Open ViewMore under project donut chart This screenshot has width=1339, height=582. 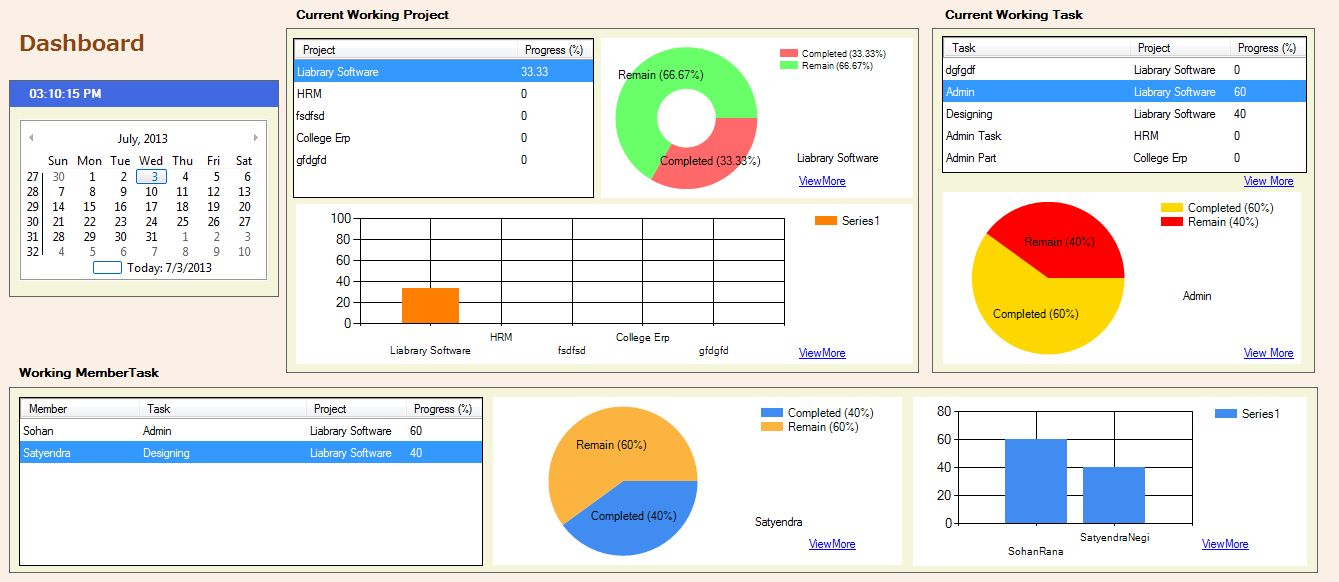click(822, 181)
